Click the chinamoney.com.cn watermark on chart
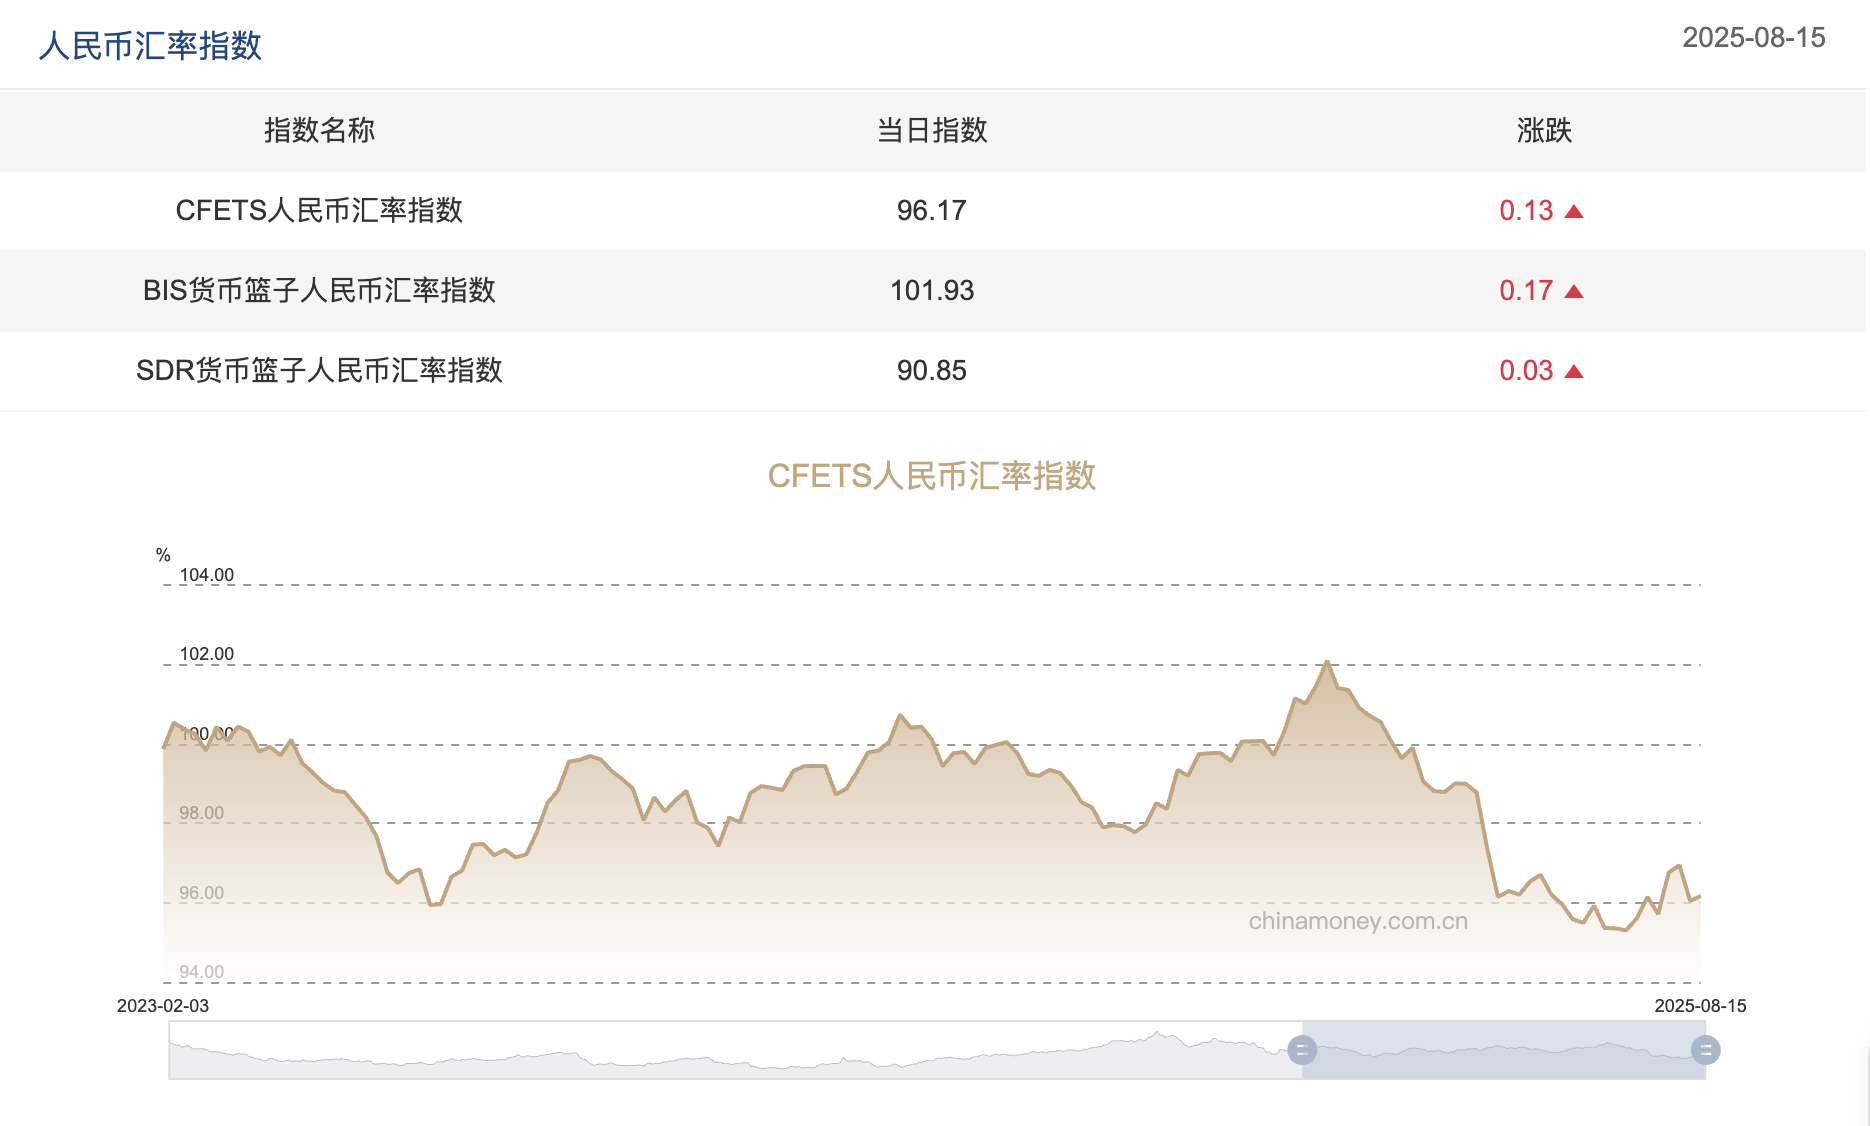 1357,921
